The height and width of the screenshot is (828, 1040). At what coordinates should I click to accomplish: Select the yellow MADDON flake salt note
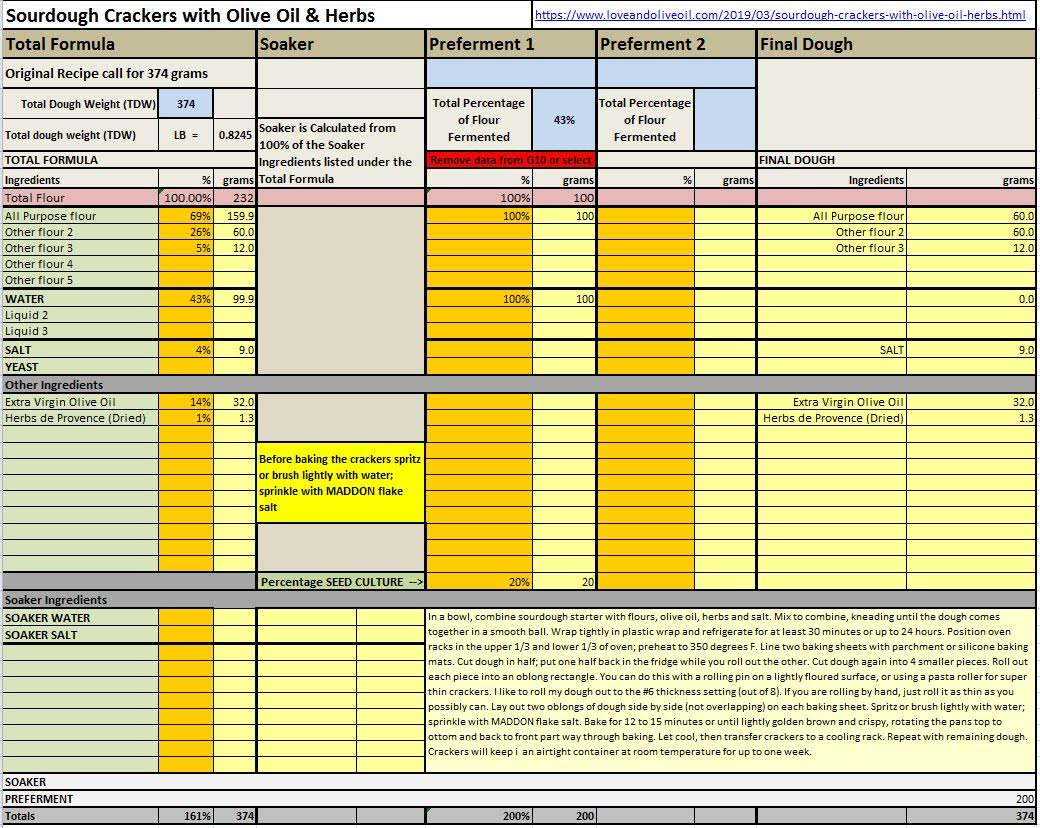point(341,483)
